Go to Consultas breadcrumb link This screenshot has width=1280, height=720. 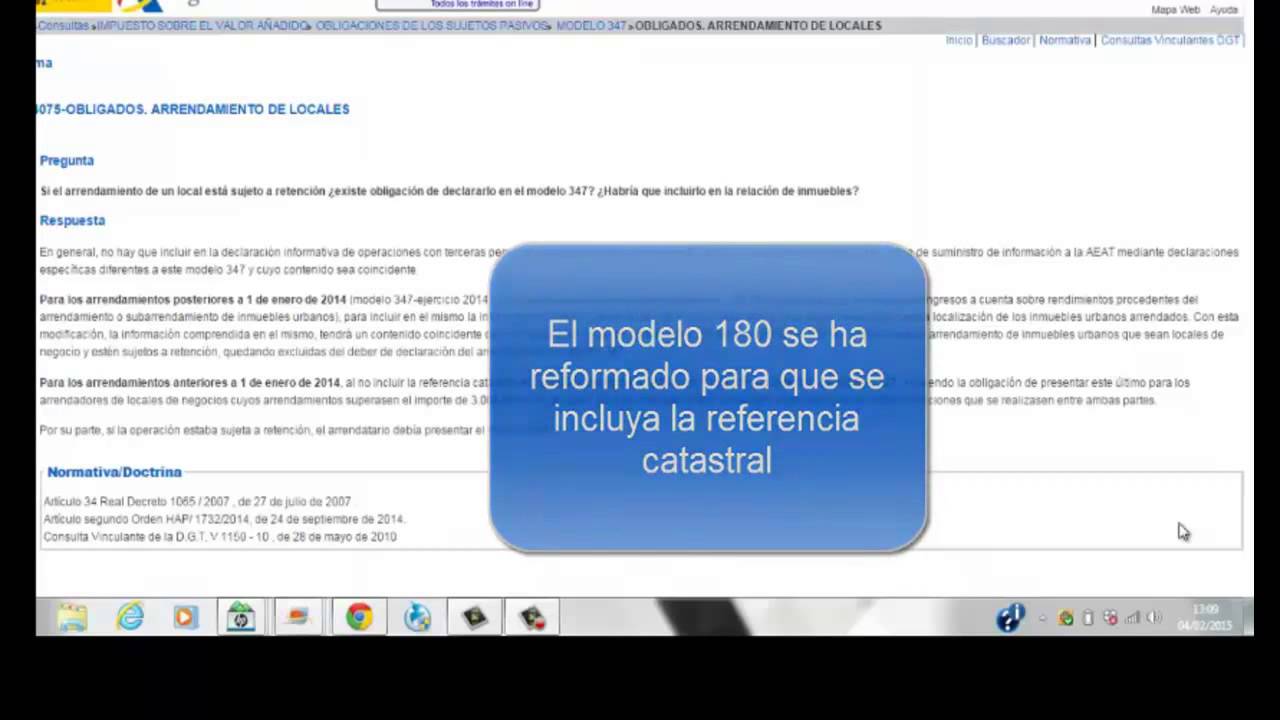(x=63, y=25)
